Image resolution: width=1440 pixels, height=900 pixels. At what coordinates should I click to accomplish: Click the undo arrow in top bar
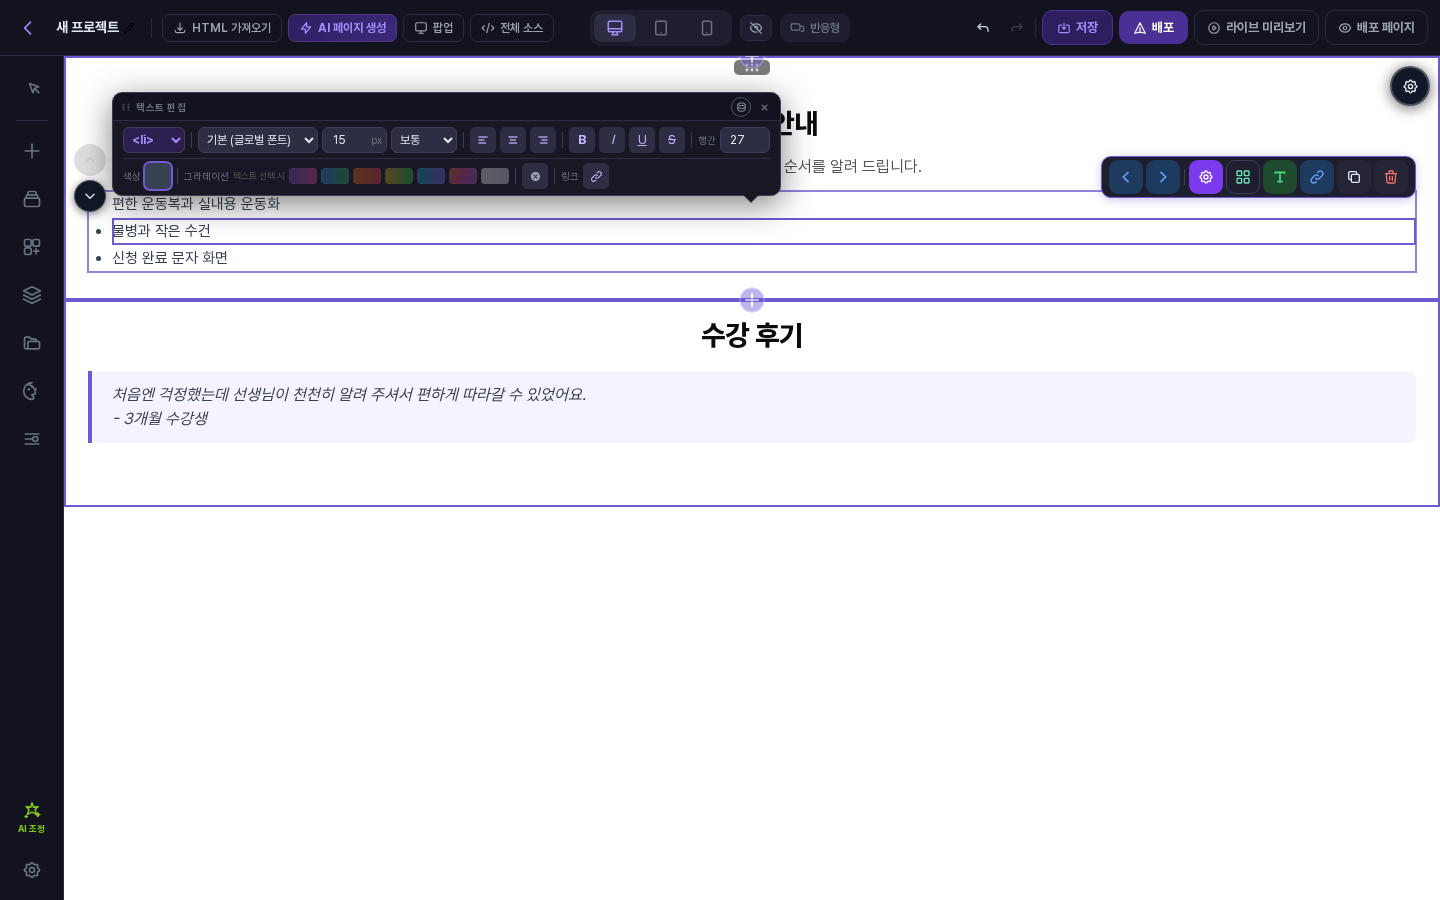coord(983,28)
